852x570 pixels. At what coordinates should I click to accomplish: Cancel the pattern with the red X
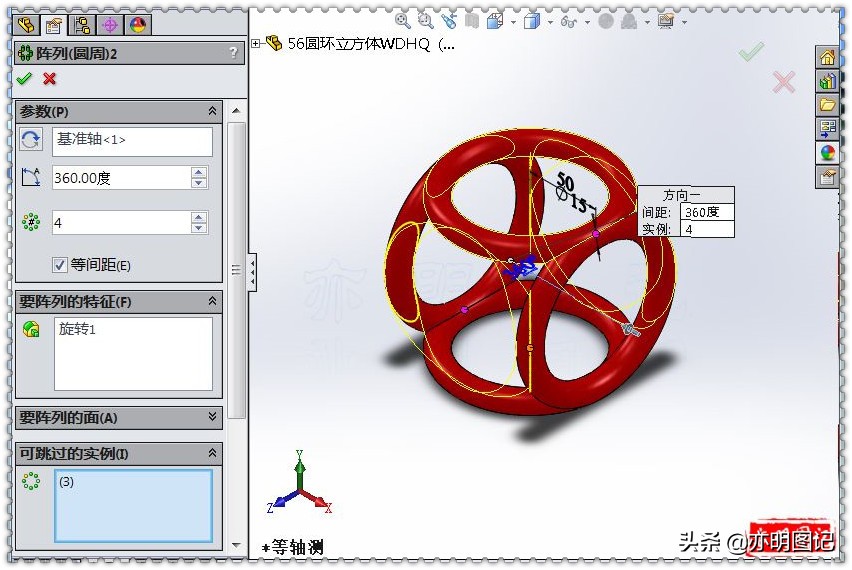click(49, 79)
